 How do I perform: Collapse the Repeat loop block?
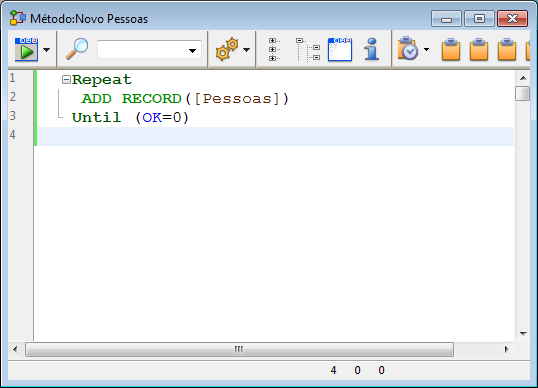[66, 80]
